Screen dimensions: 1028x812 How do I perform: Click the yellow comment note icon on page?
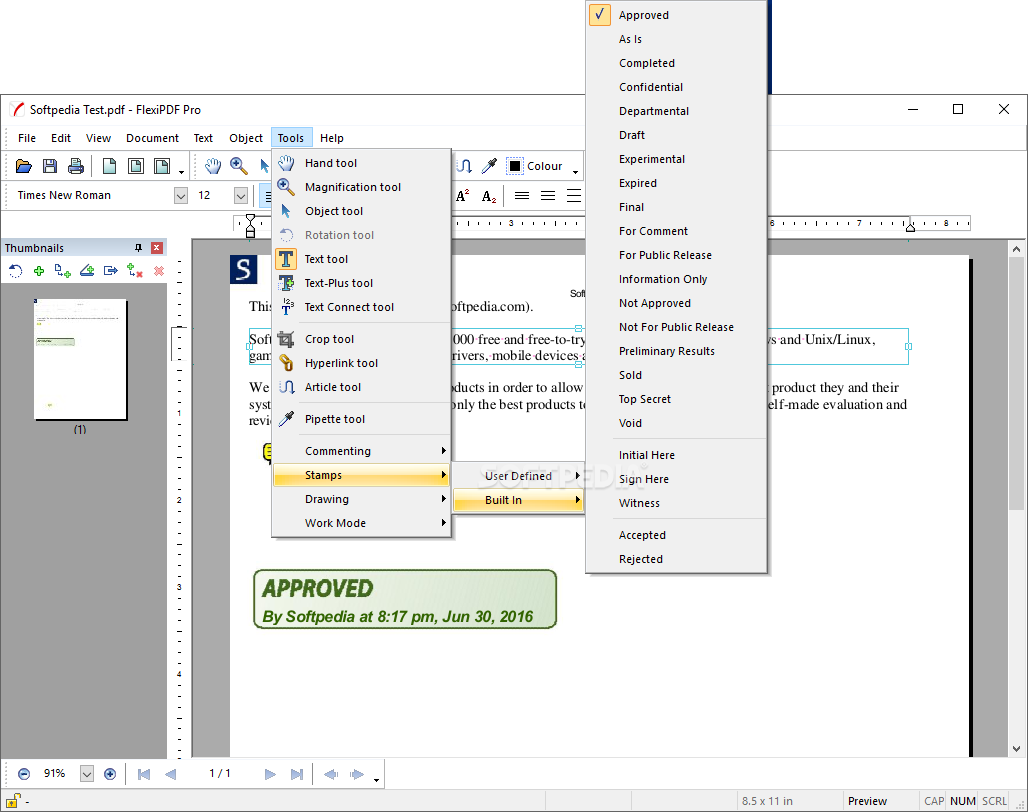pyautogui.click(x=267, y=452)
